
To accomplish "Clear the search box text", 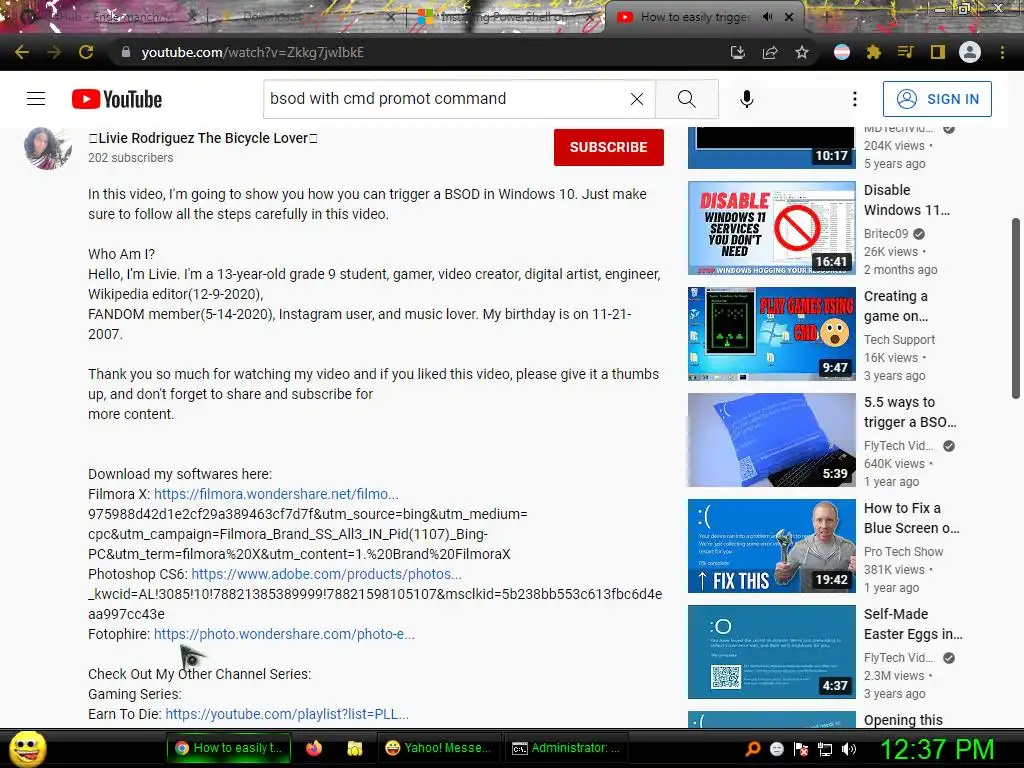I will click(637, 99).
